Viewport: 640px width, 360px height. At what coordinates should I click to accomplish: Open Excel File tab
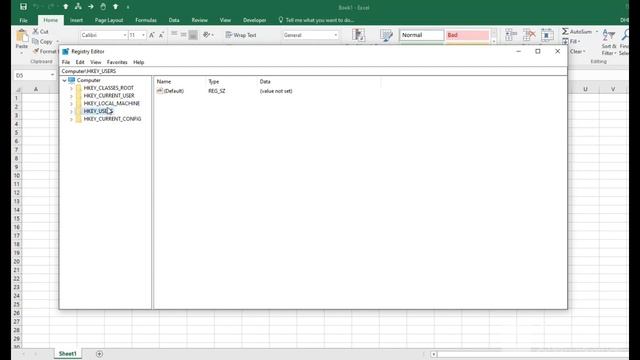24,20
